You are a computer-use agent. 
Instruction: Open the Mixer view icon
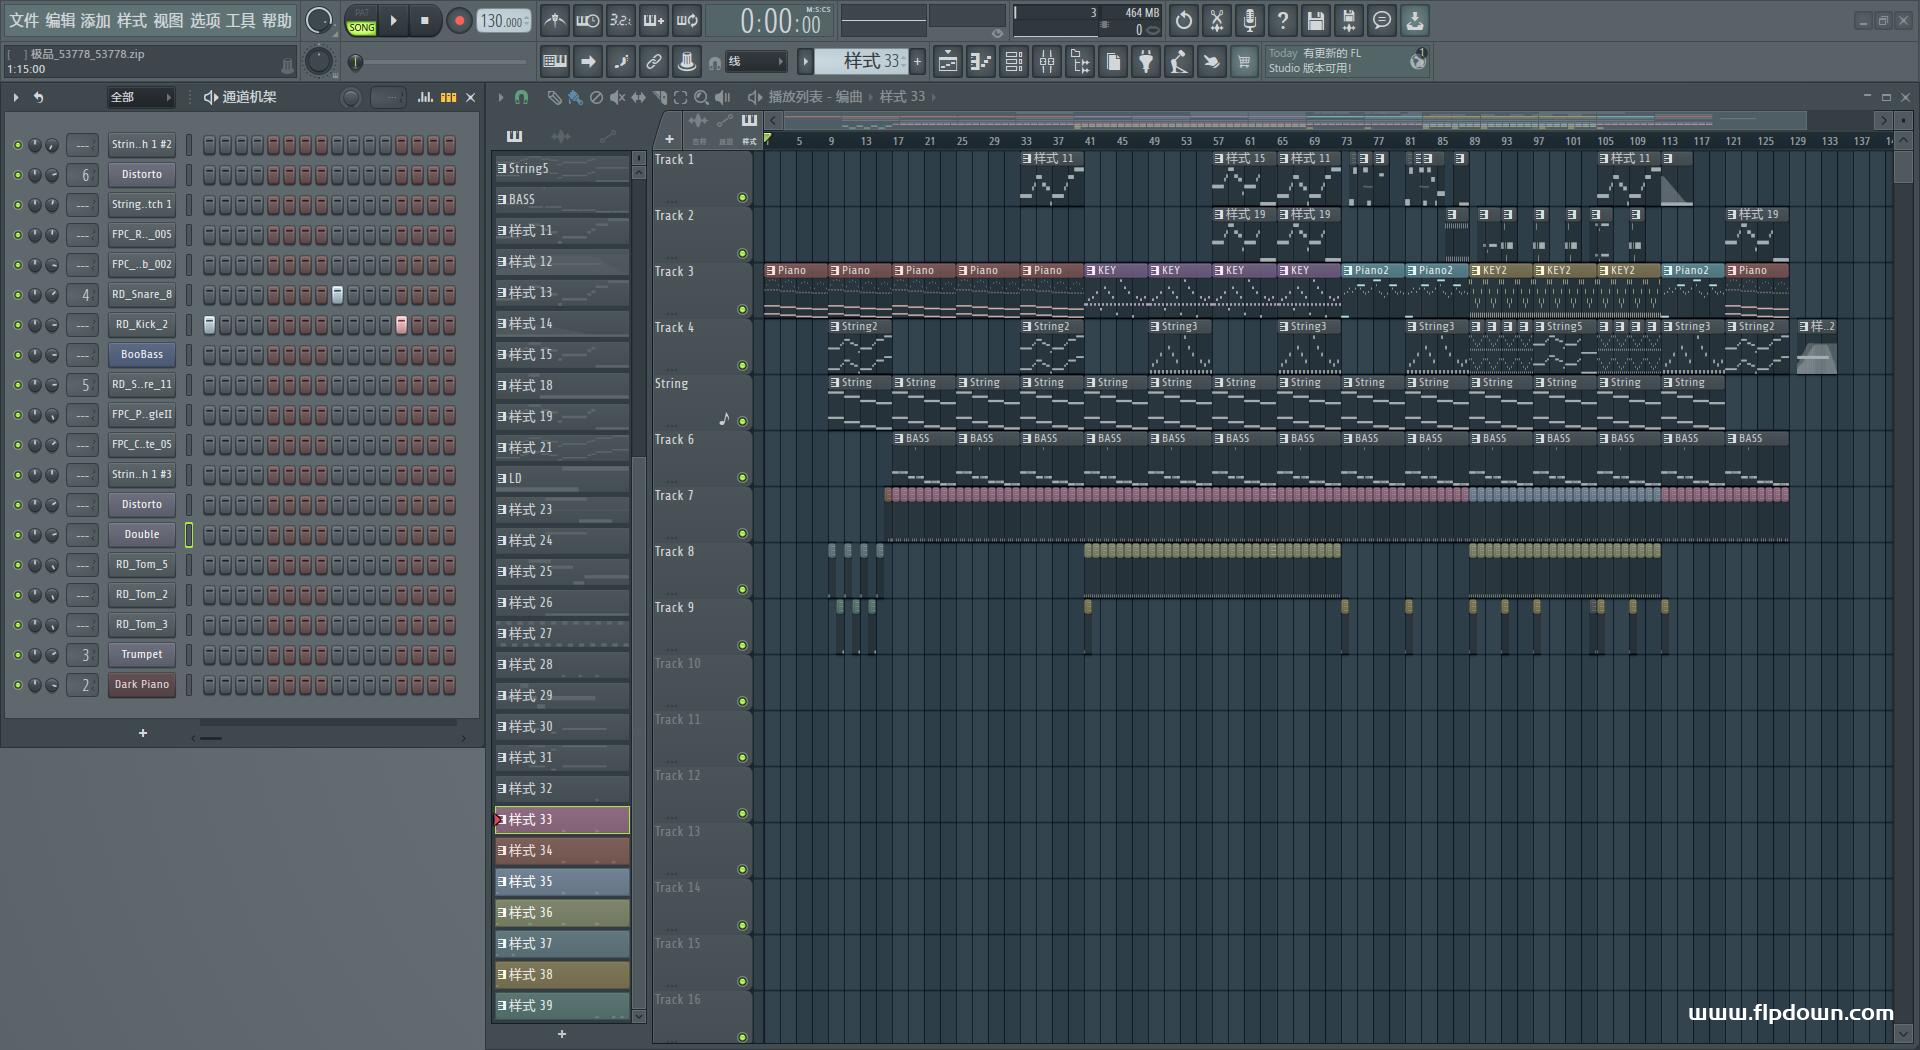pos(1047,62)
